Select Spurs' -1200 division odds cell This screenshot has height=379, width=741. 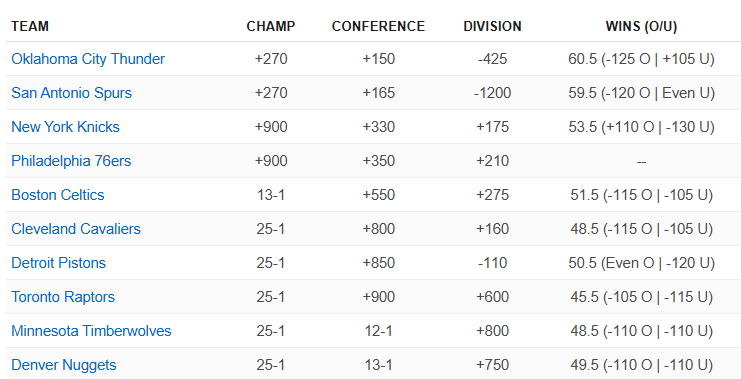pos(492,93)
